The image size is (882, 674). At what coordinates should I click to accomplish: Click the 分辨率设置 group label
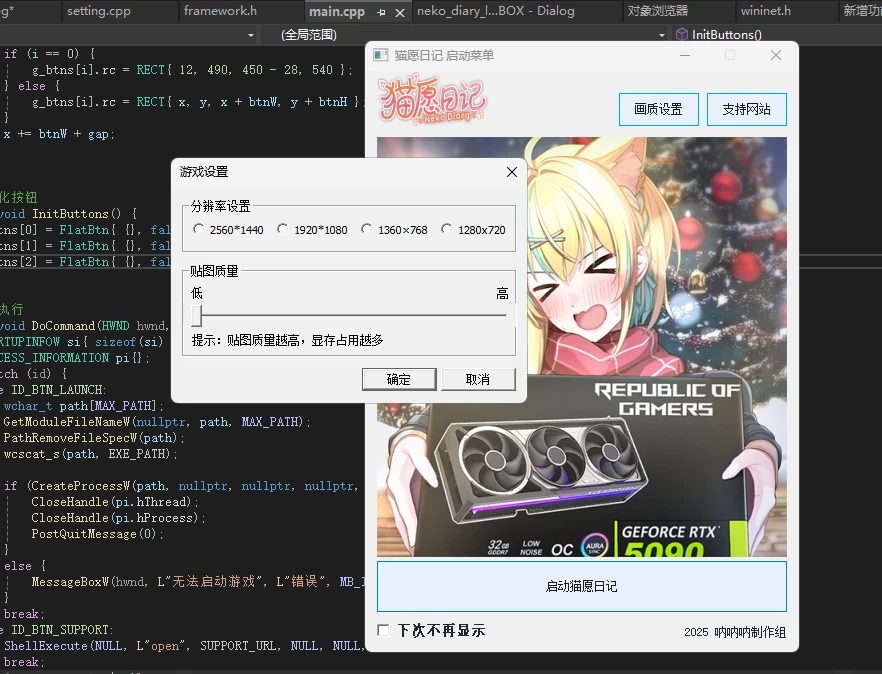[220, 206]
